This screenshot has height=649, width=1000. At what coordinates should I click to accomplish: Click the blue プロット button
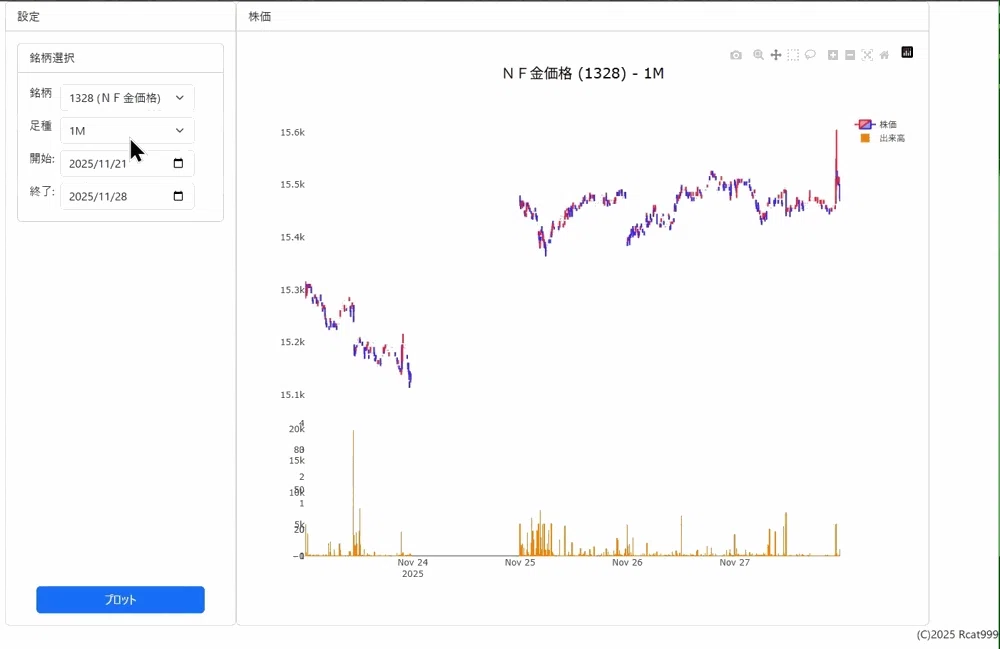point(121,600)
